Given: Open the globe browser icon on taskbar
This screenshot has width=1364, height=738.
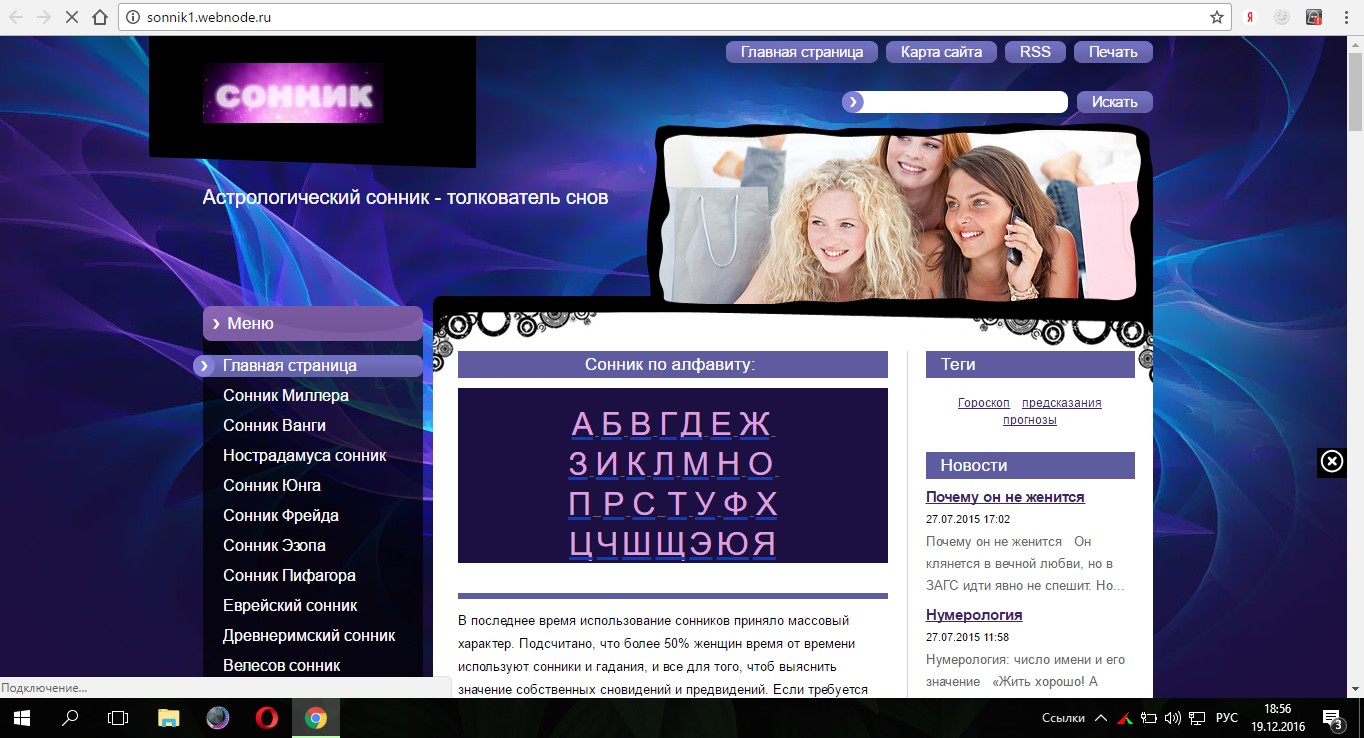Looking at the screenshot, I should click(x=218, y=717).
